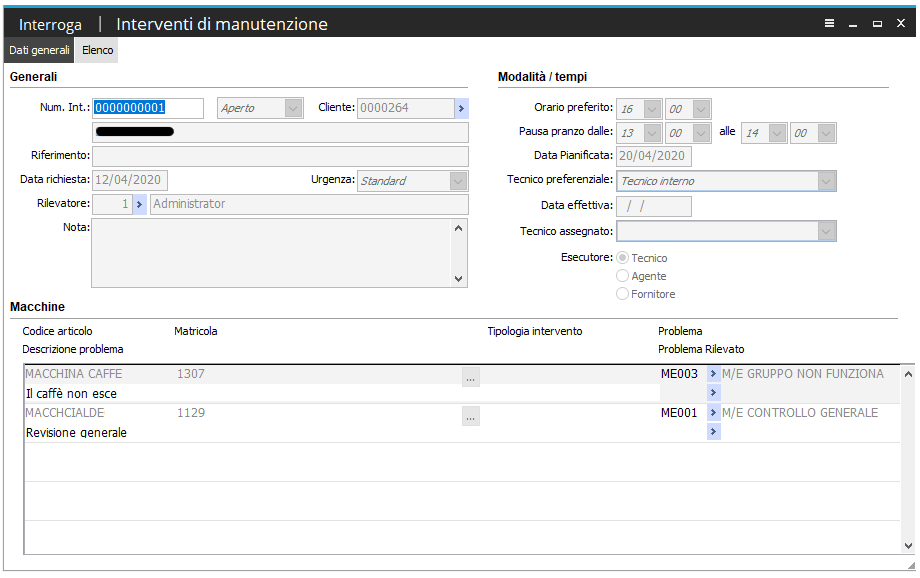920x578 pixels.
Task: Expand the Tecnico preferenziale dropdown
Action: (x=826, y=181)
